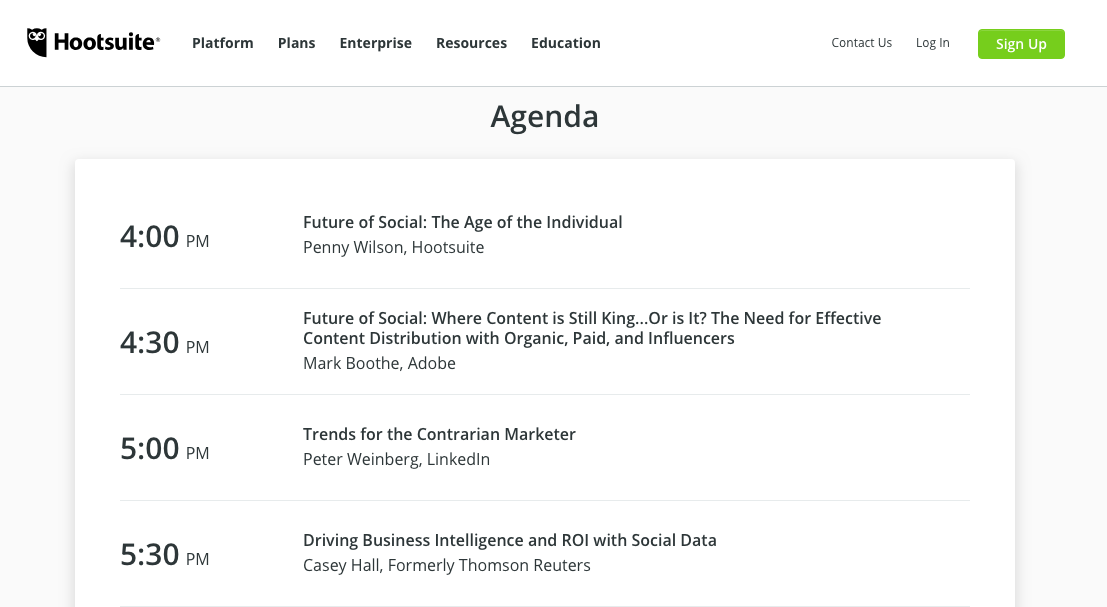1107x607 pixels.
Task: Expand the Education navigation menu
Action: [x=565, y=43]
